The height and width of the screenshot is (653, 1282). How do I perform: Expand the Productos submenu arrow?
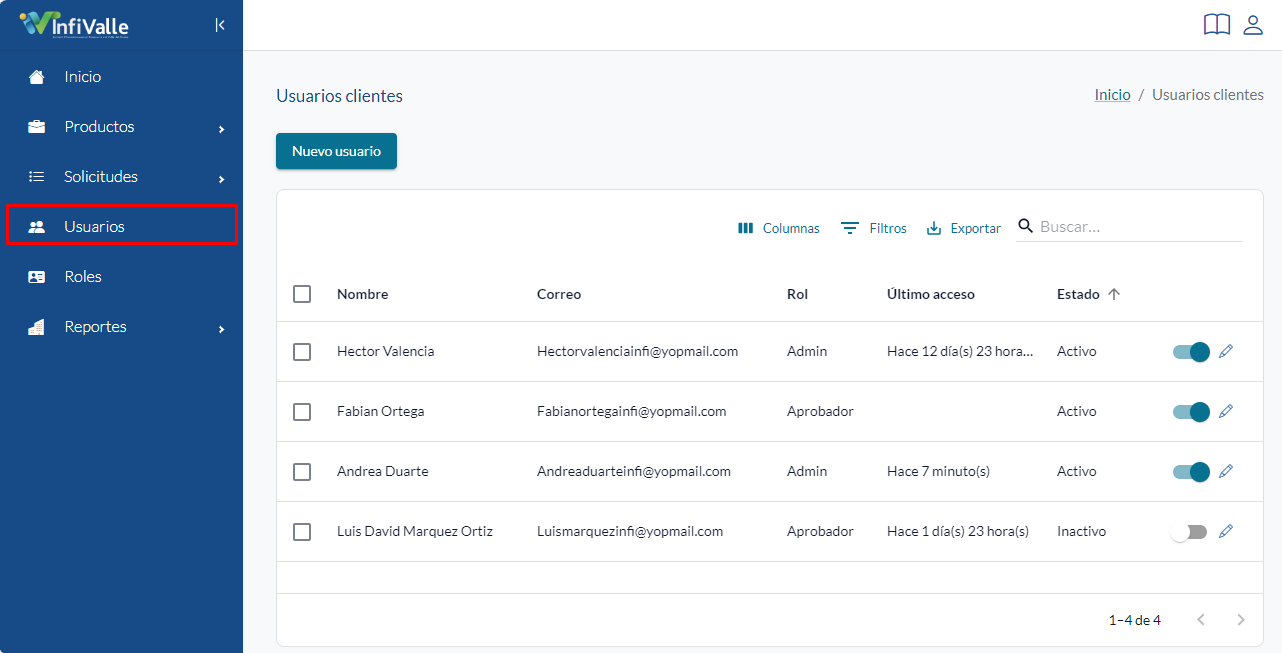(222, 129)
